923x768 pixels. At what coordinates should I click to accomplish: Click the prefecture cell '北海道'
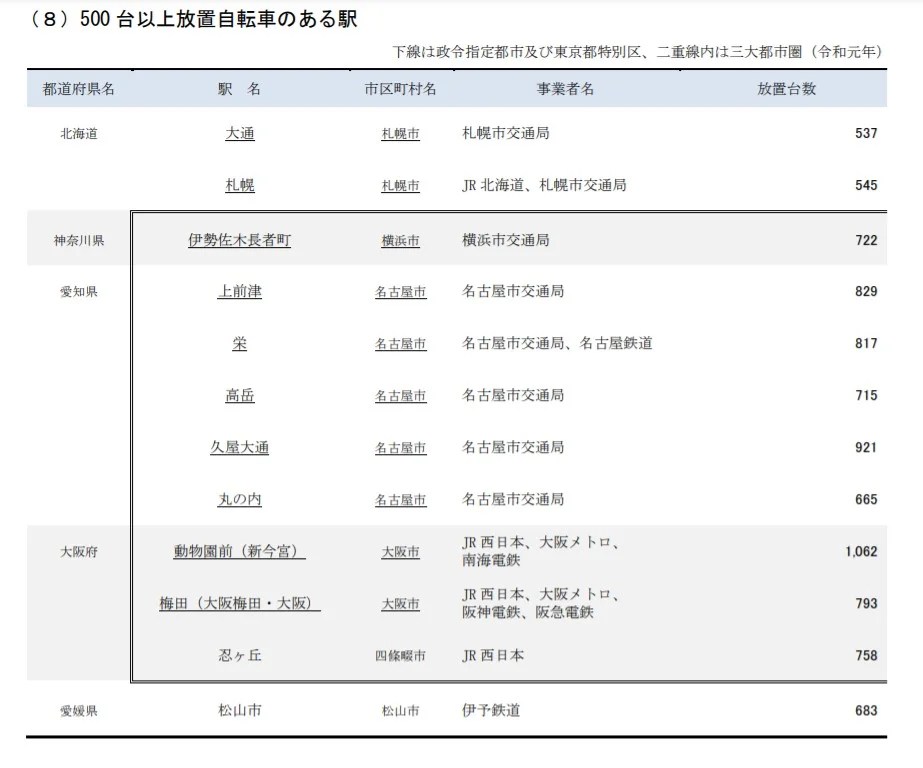point(79,134)
